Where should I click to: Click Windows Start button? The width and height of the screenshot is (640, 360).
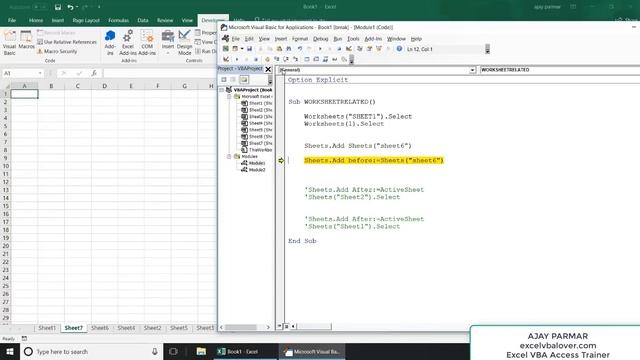tap(10, 351)
